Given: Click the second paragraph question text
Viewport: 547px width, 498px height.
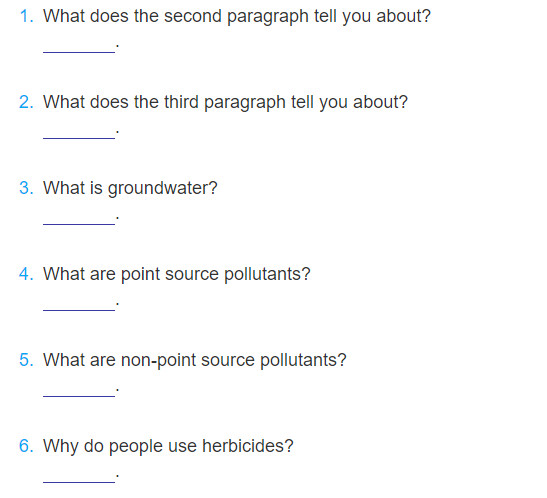Looking at the screenshot, I should click(237, 17).
